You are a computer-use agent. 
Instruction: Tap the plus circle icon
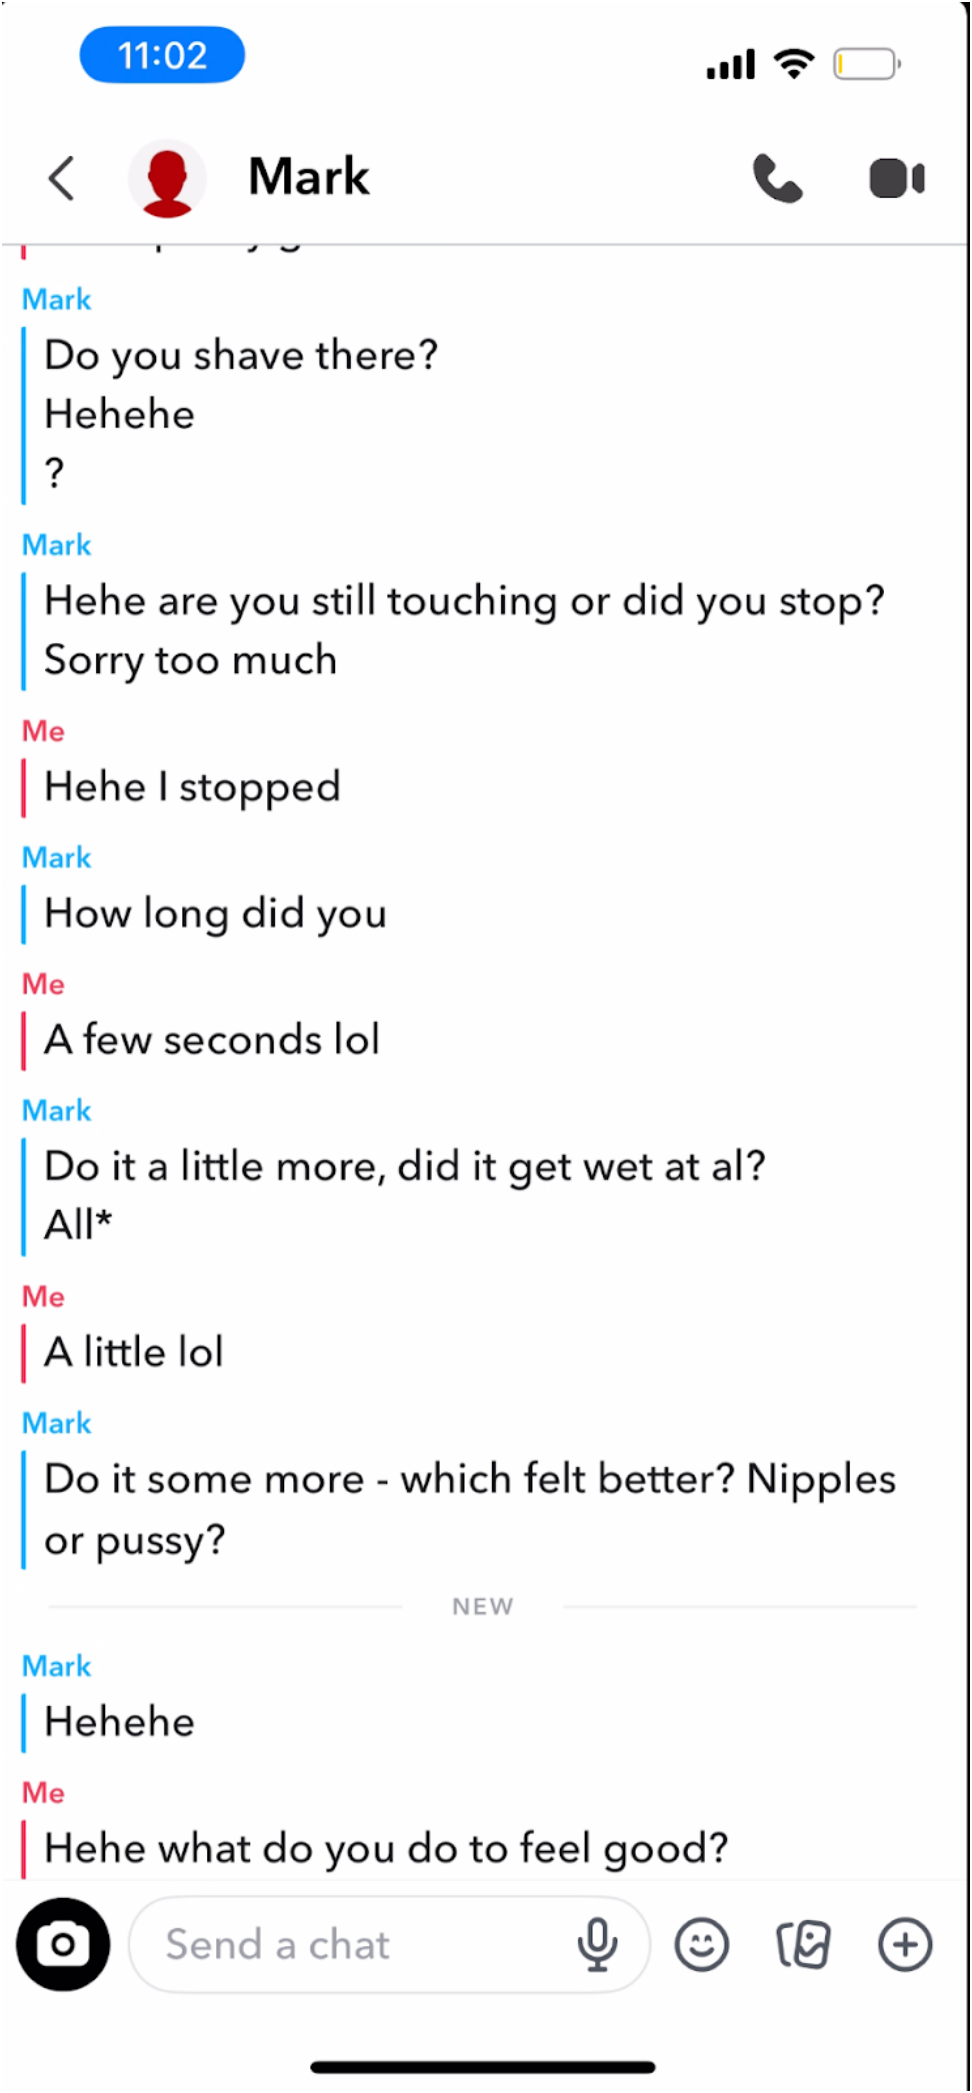pos(905,1944)
